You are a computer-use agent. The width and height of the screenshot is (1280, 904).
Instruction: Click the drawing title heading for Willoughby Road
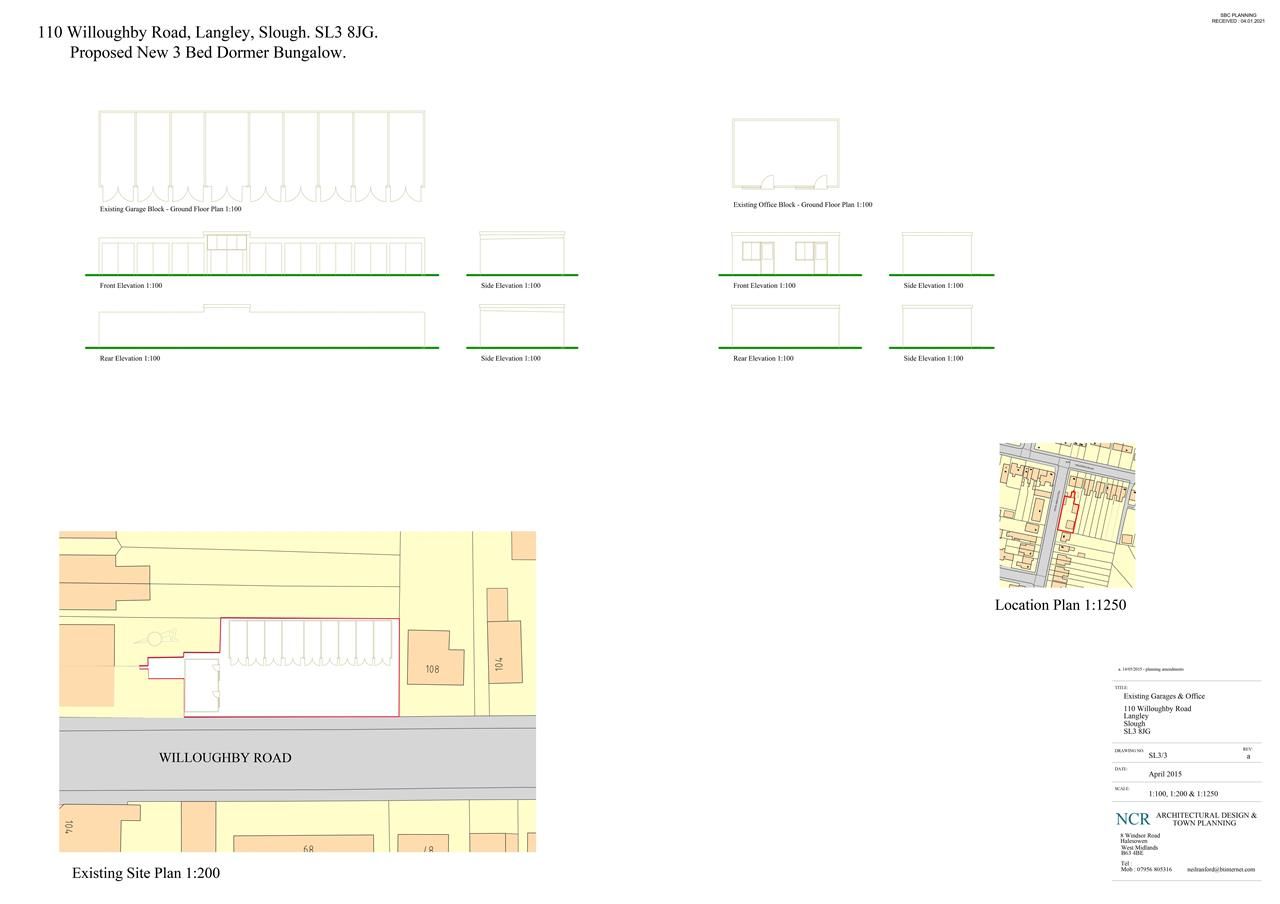[x=205, y=33]
